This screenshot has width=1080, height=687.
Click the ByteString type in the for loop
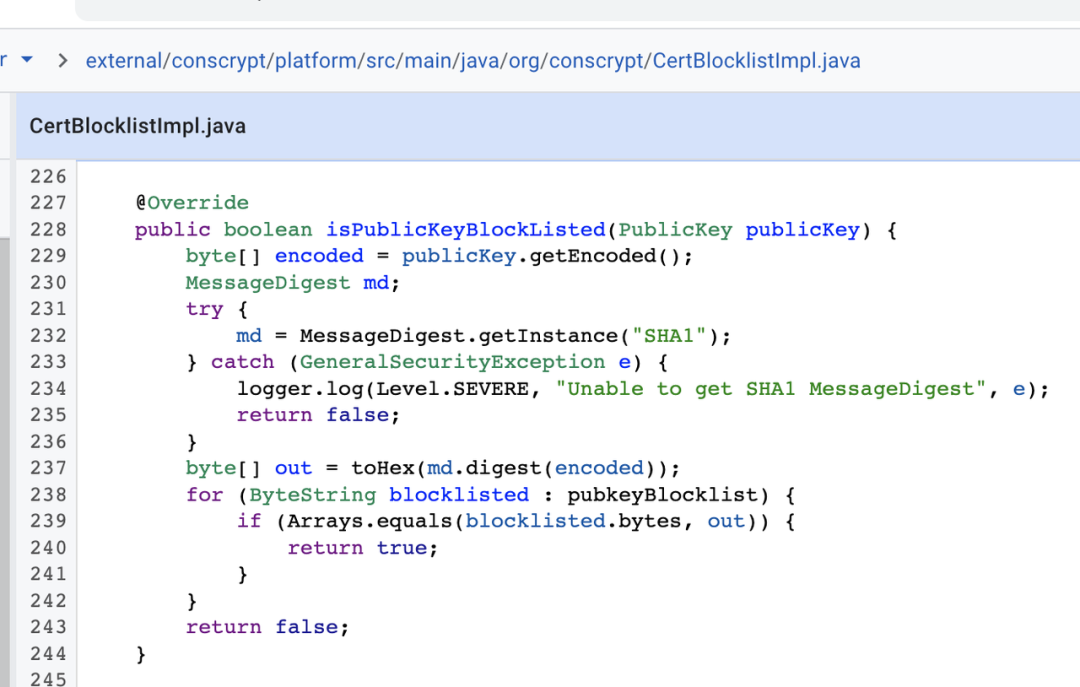coord(313,495)
